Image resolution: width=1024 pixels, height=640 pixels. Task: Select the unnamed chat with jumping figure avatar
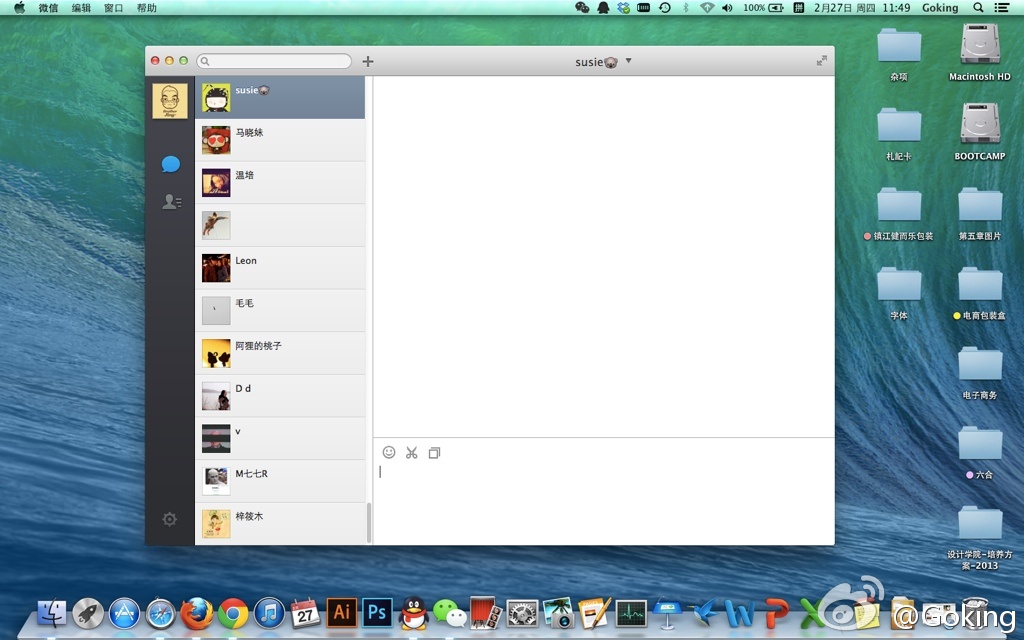[280, 225]
